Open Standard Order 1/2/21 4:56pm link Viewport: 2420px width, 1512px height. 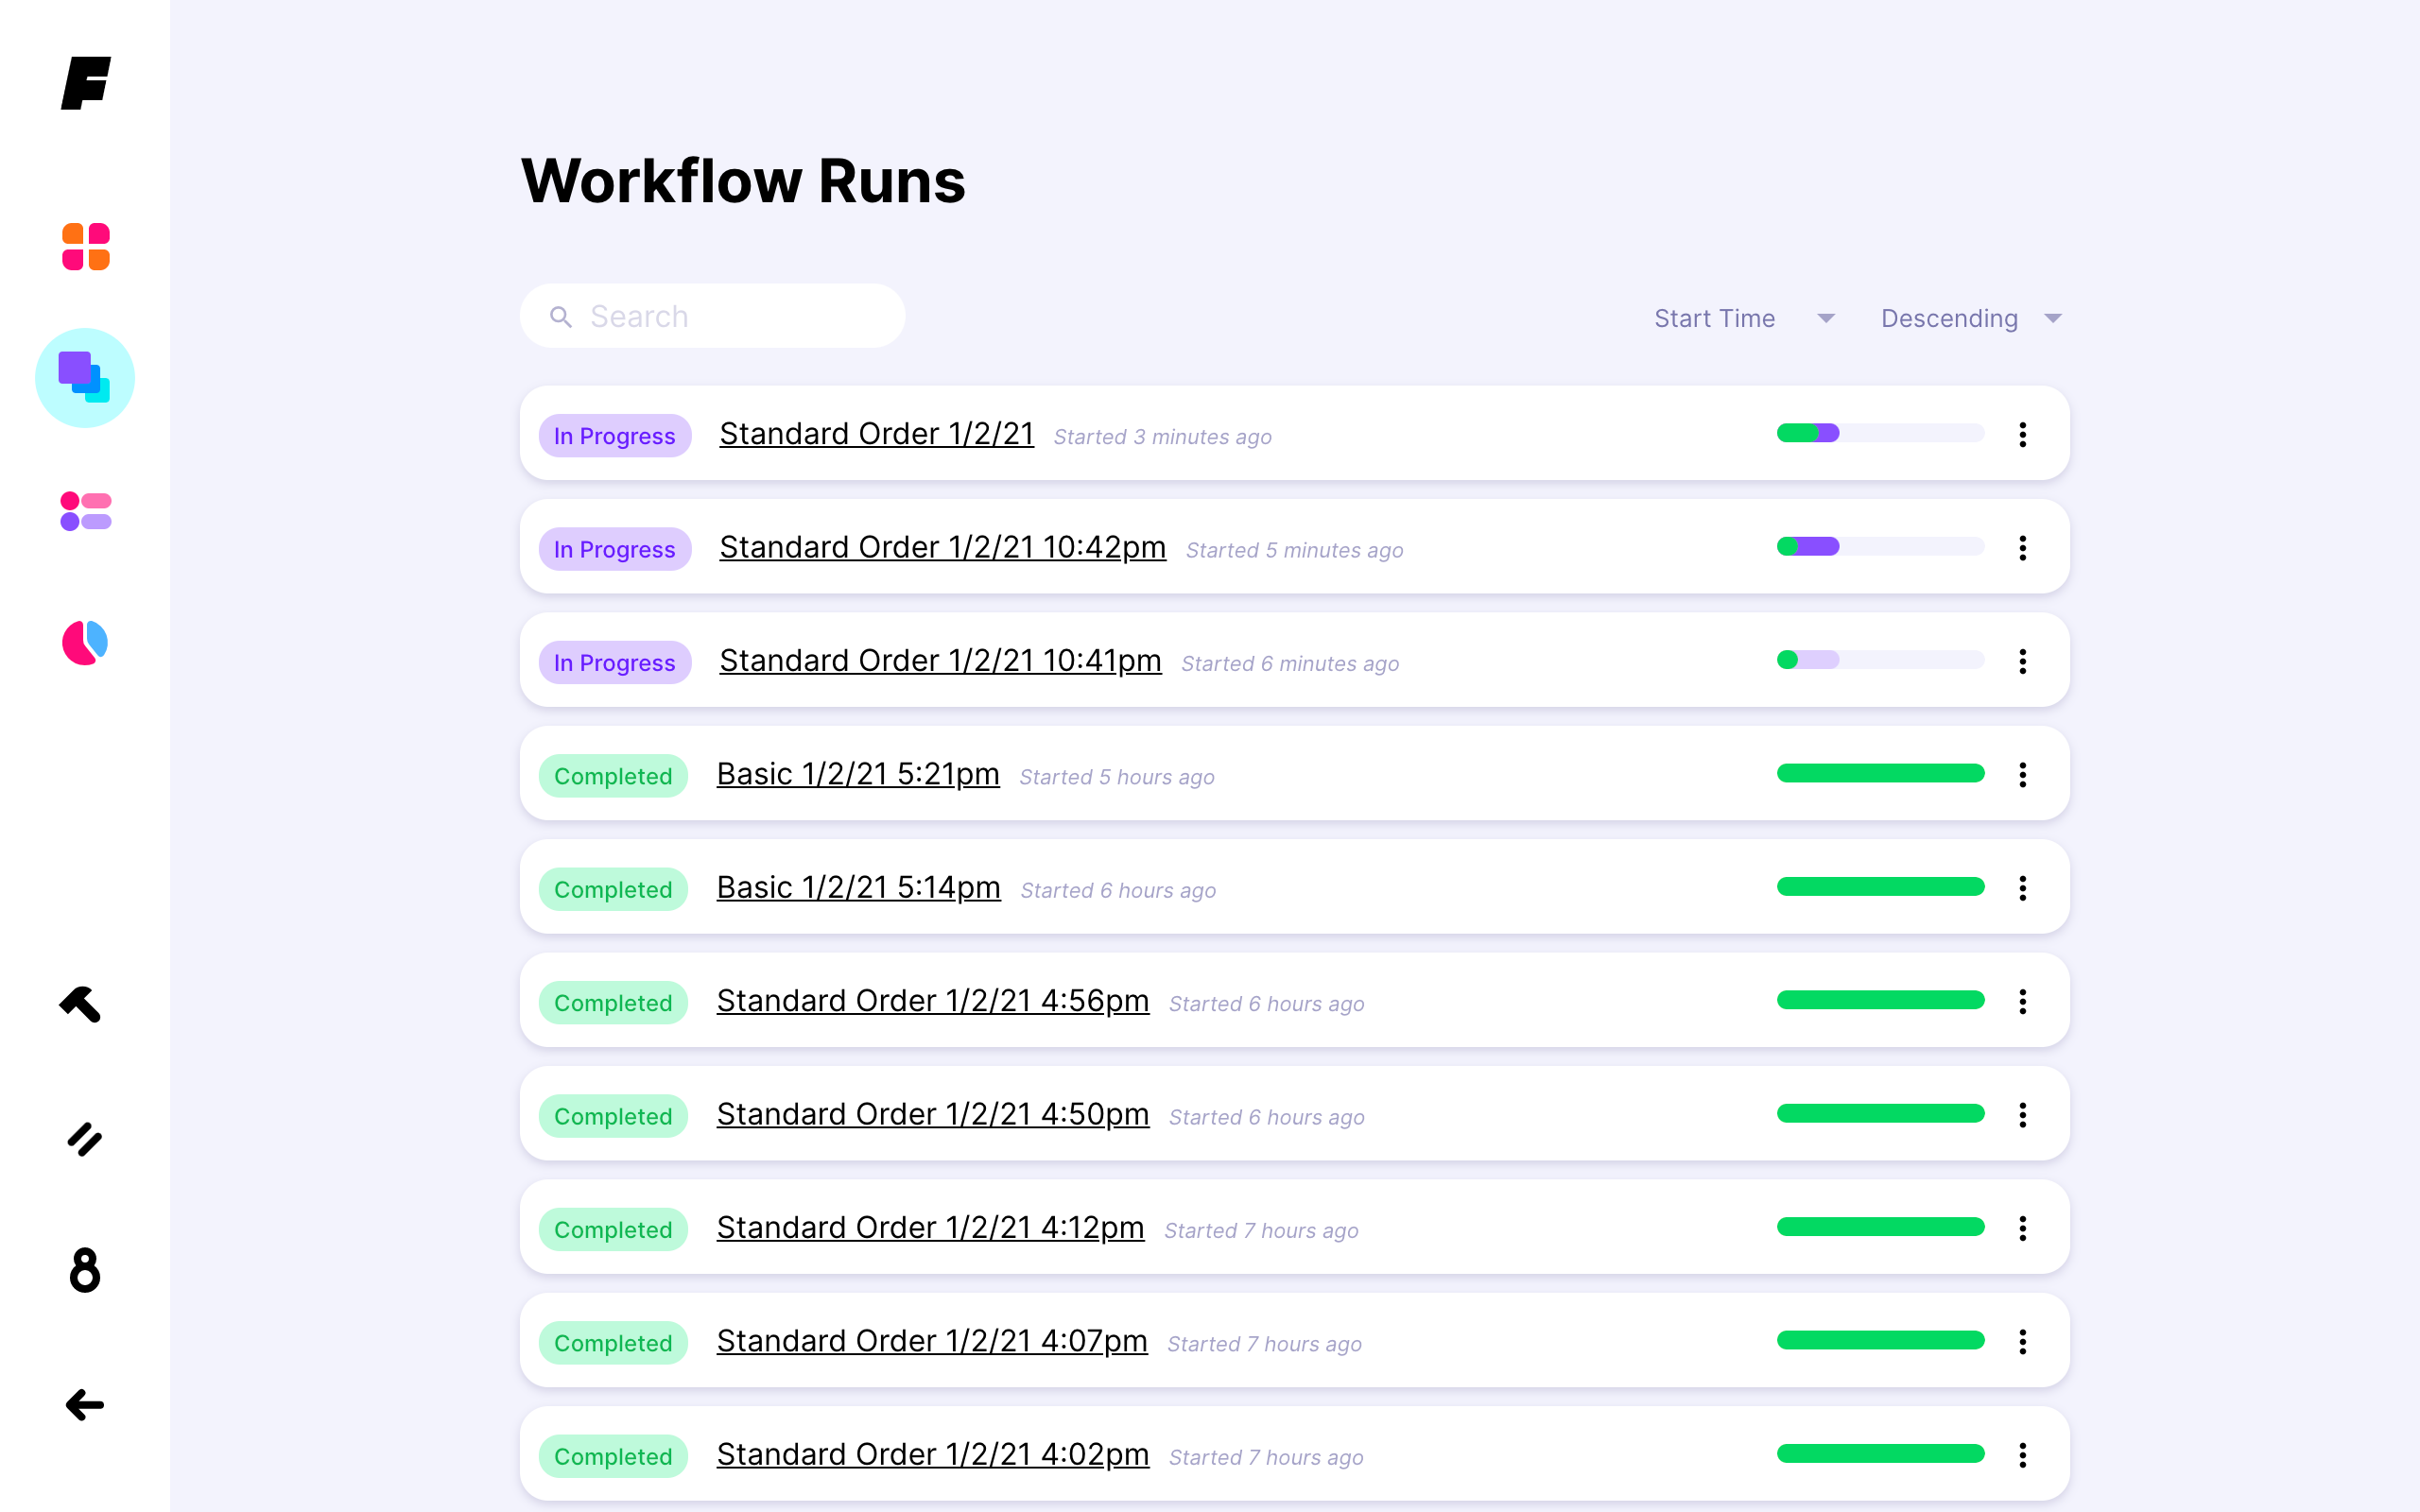932,1000
